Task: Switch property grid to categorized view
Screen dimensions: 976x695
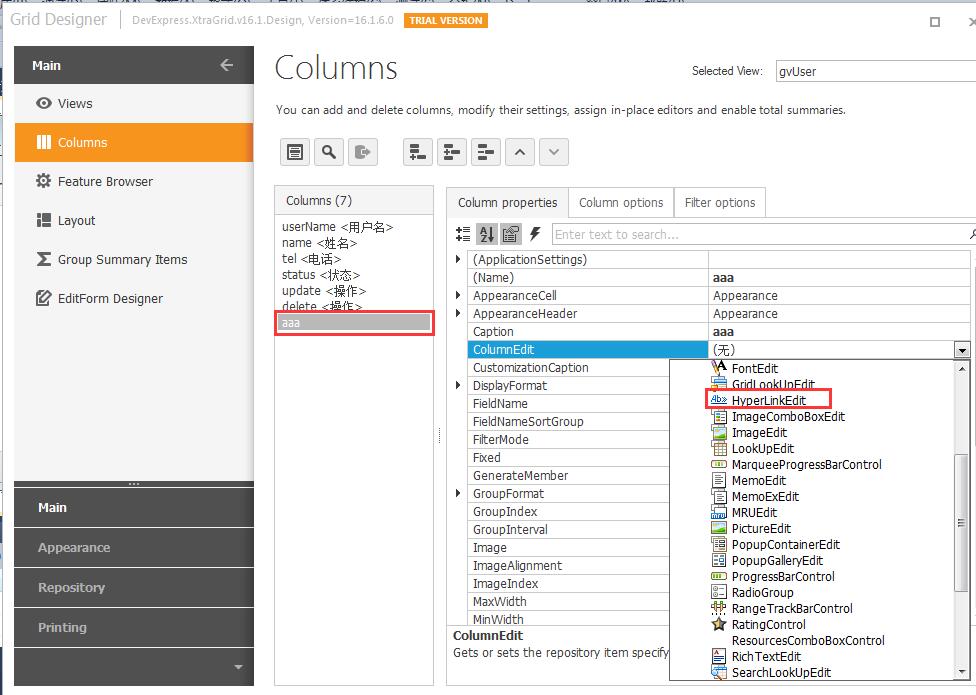Action: click(463, 234)
